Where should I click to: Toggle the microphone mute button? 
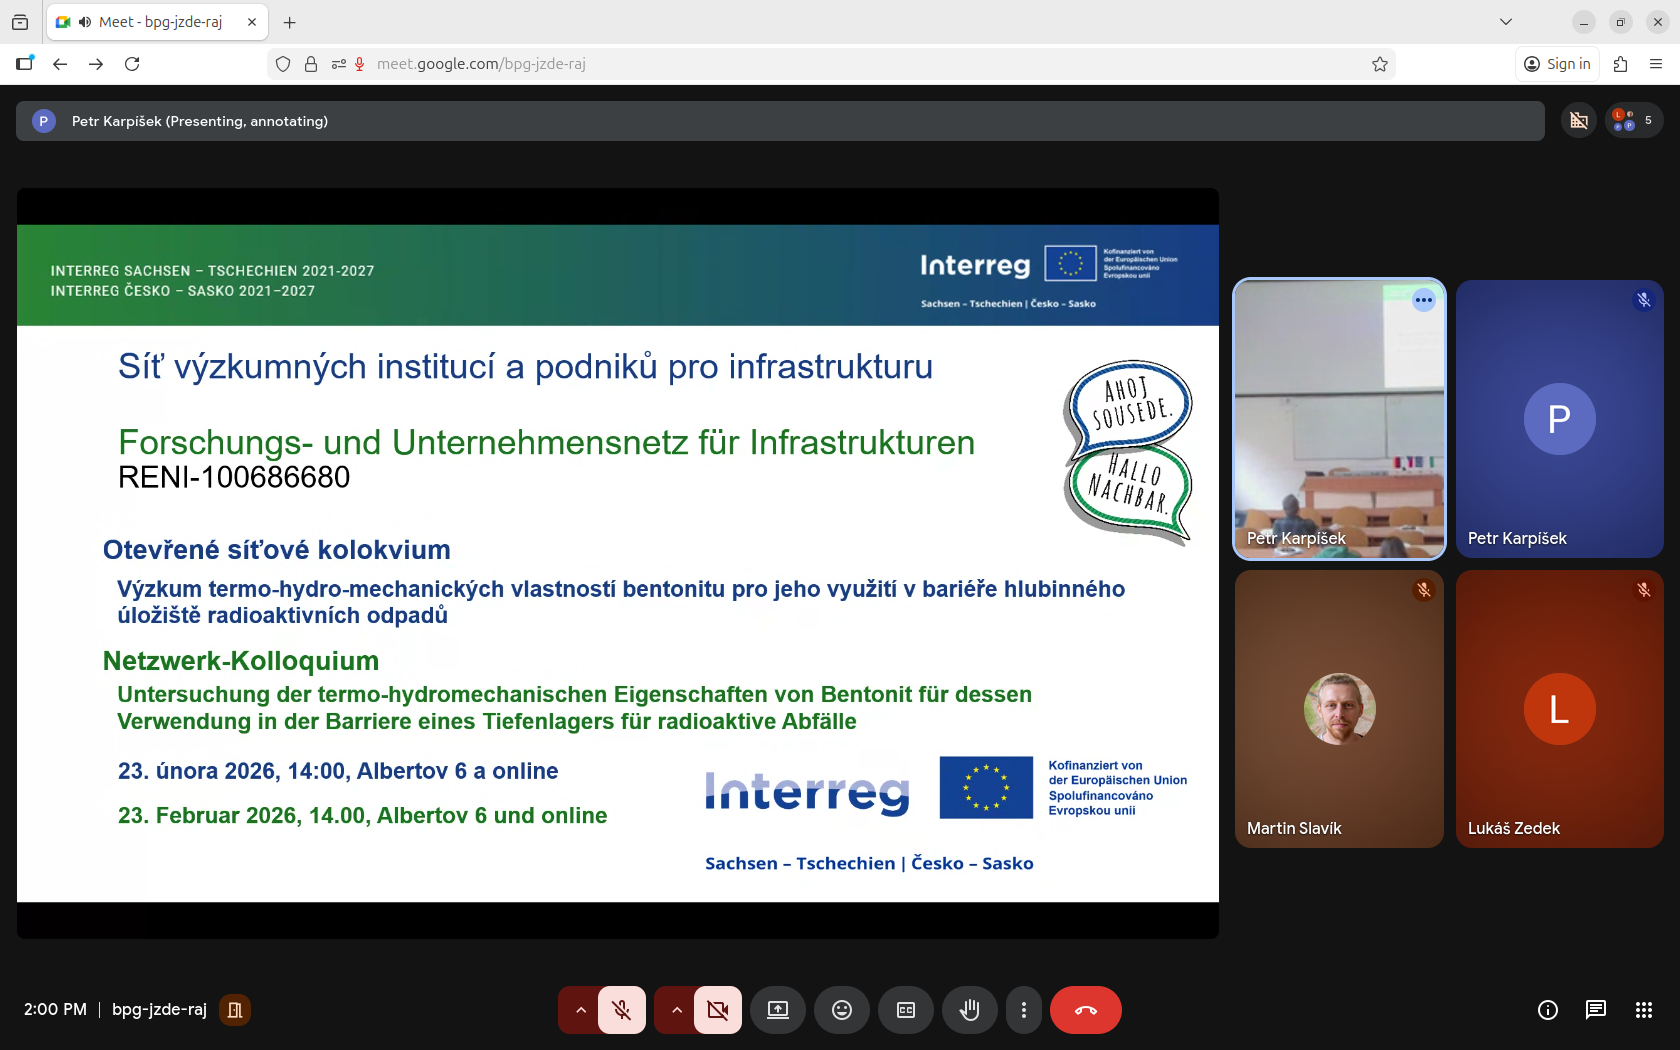point(621,1010)
